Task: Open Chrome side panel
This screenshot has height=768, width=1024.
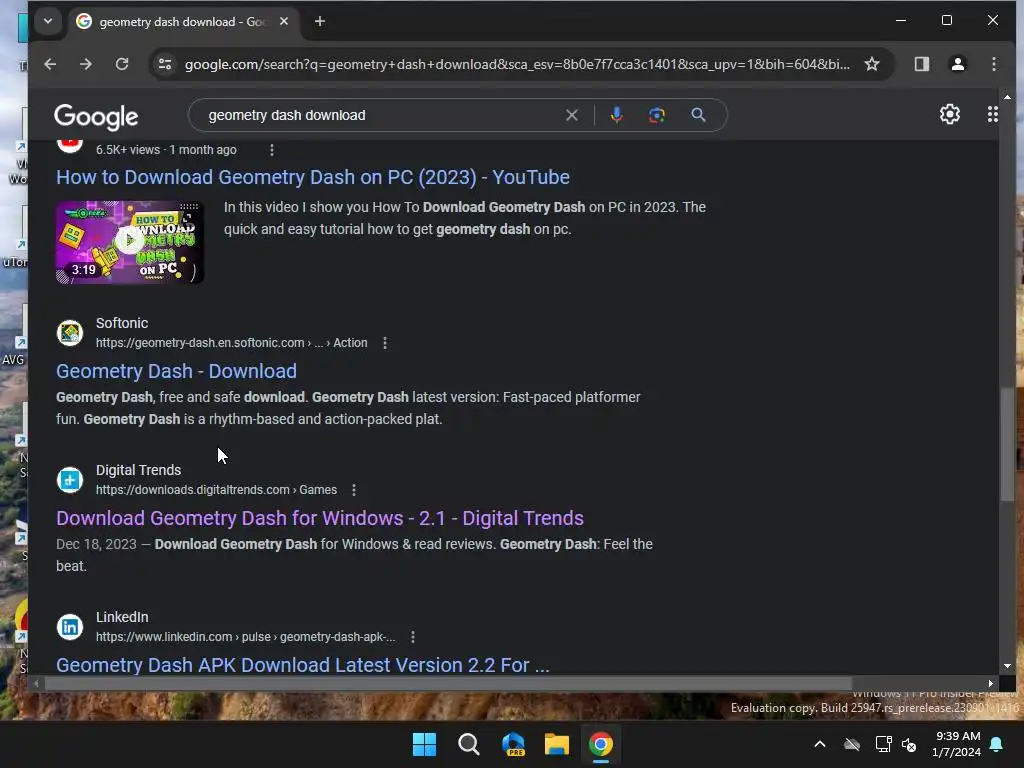Action: 921,64
